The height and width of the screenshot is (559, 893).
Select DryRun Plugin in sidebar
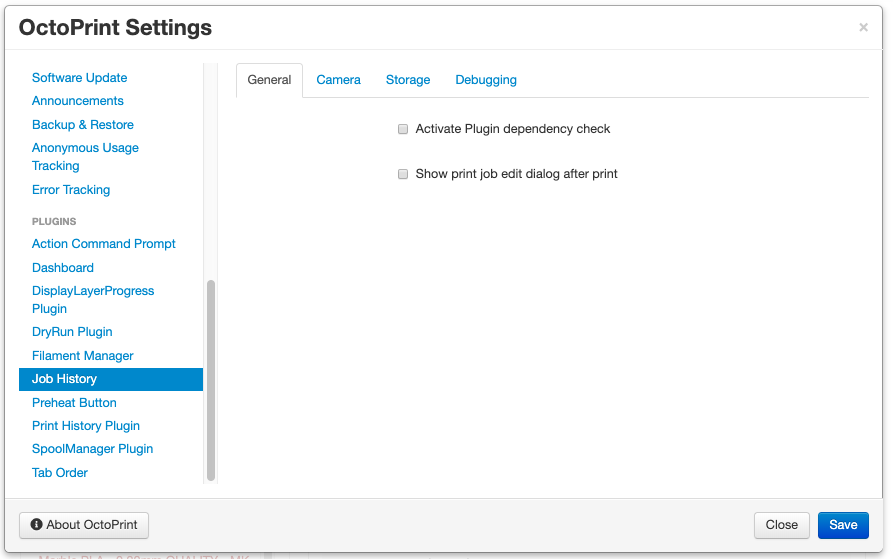pos(72,332)
